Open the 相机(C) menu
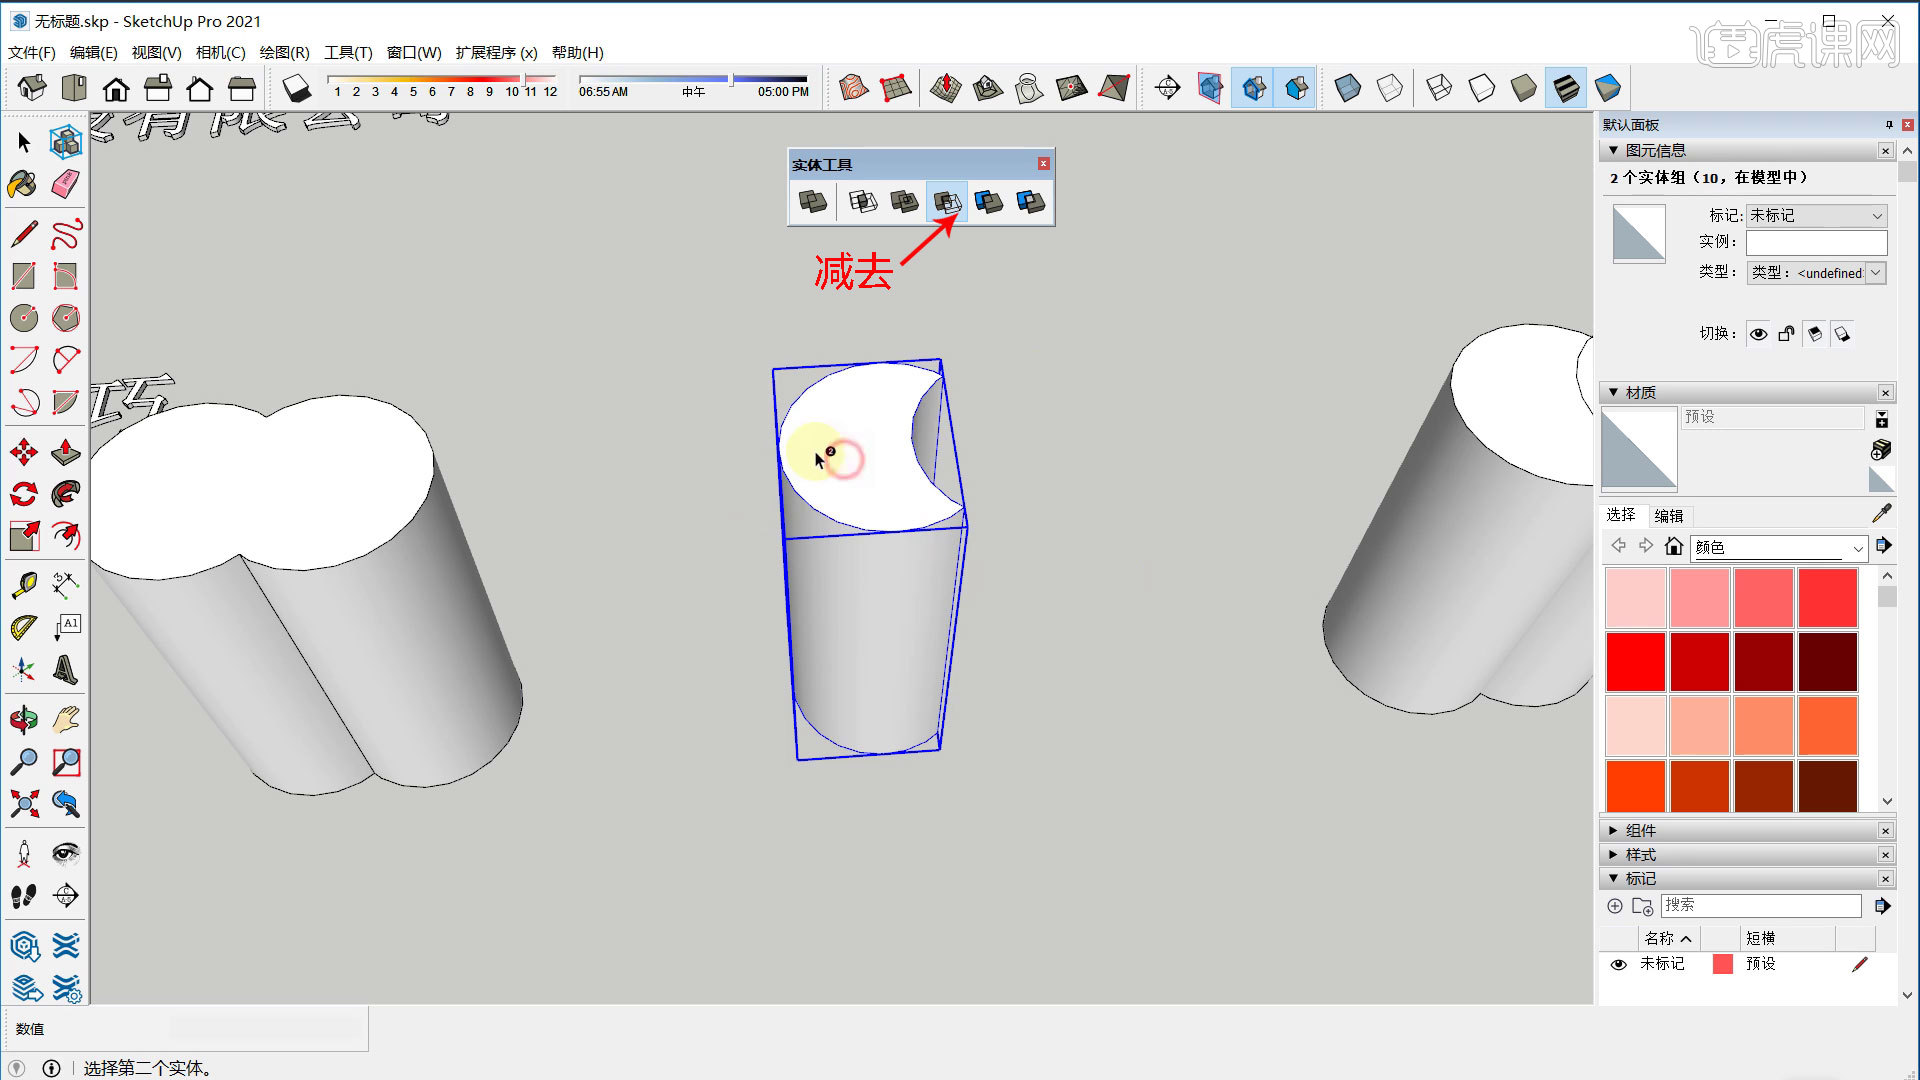The width and height of the screenshot is (1920, 1080). [220, 53]
